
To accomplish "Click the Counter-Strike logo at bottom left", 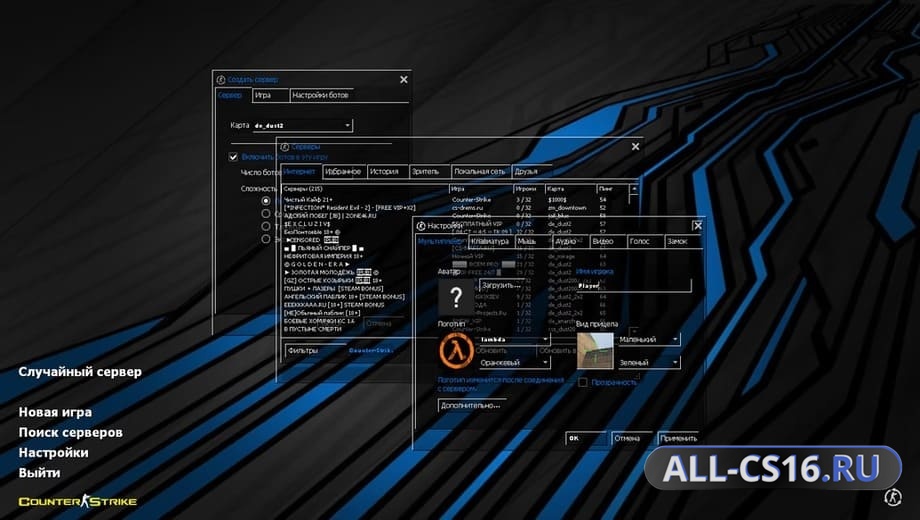I will click(77, 501).
